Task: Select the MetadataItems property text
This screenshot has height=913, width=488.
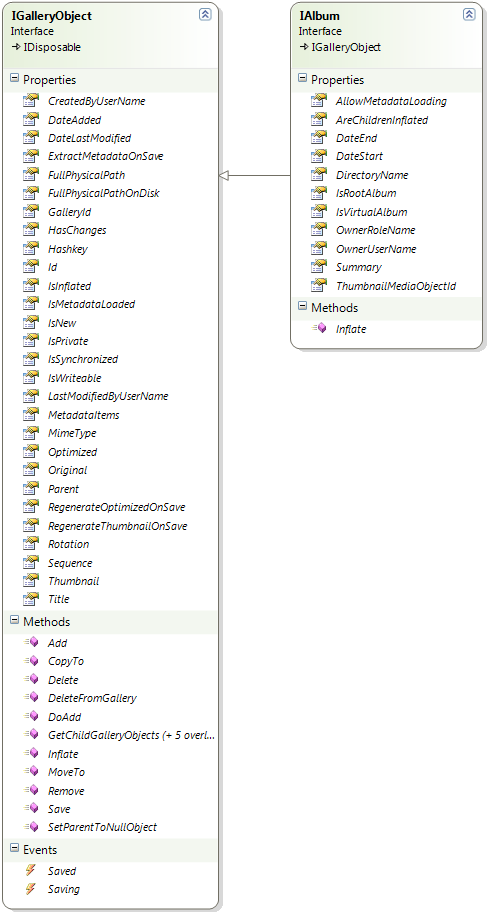Action: click(83, 415)
